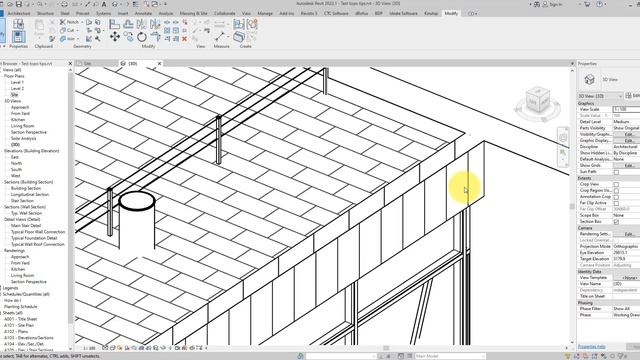This screenshot has height=360, width=640.
Task: Select the Planting Schedule in browser
Action: [x=20, y=307]
